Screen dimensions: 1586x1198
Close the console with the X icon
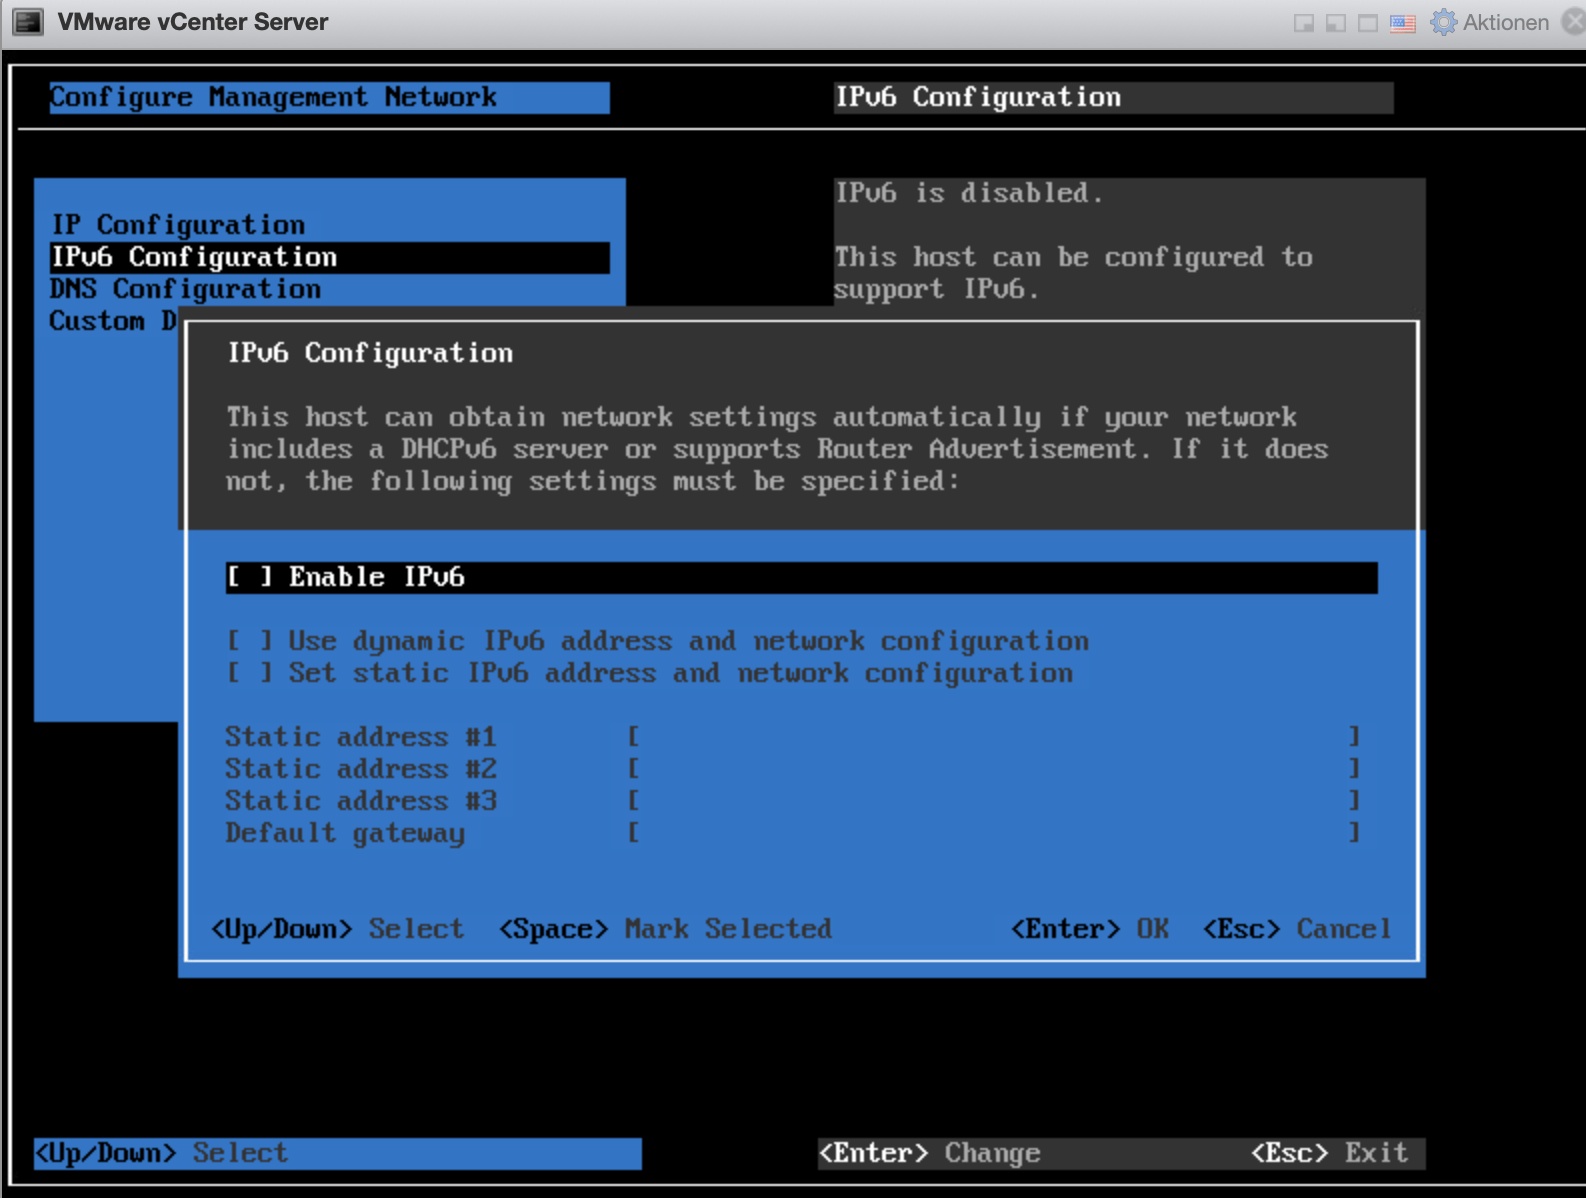[1574, 22]
